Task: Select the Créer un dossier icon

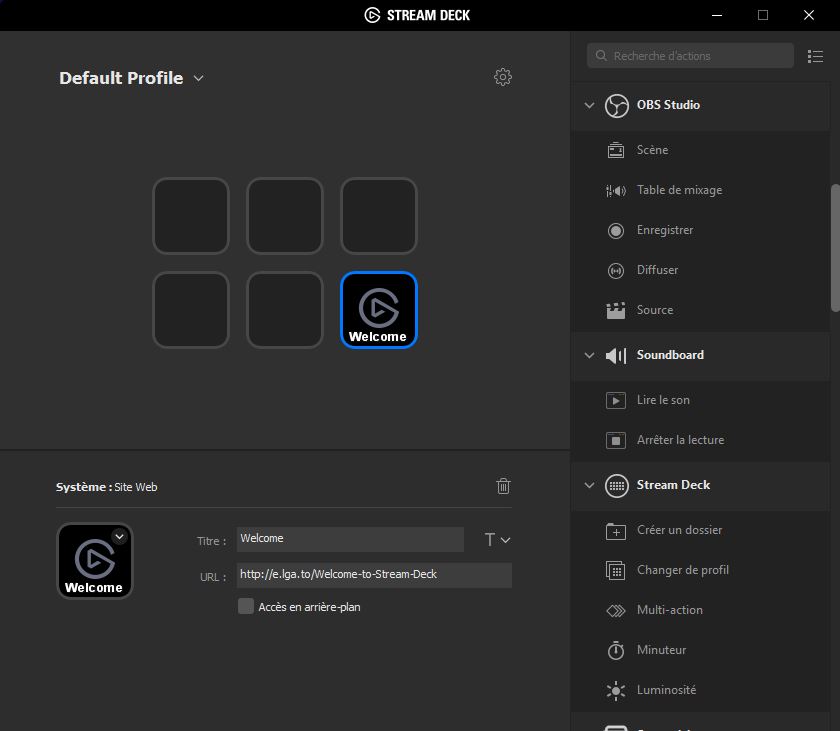Action: pyautogui.click(x=616, y=531)
